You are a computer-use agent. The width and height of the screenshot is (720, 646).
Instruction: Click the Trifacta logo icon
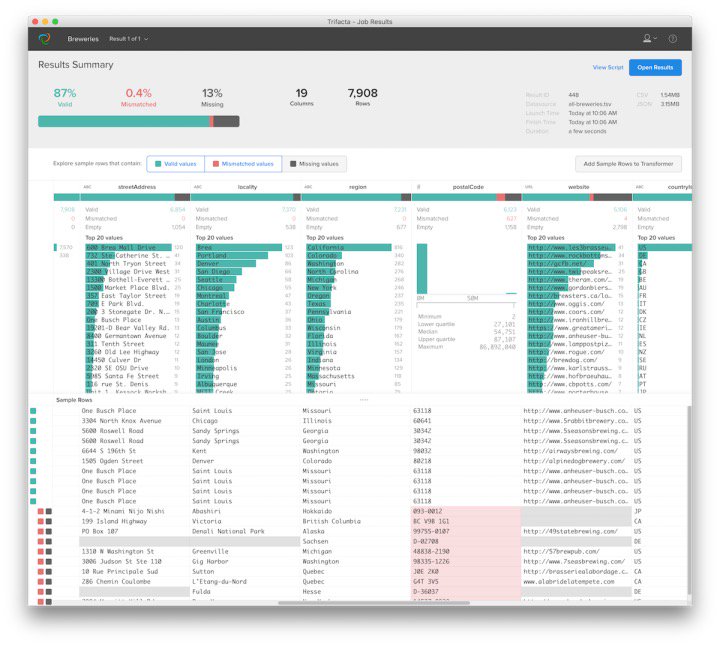click(x=45, y=39)
